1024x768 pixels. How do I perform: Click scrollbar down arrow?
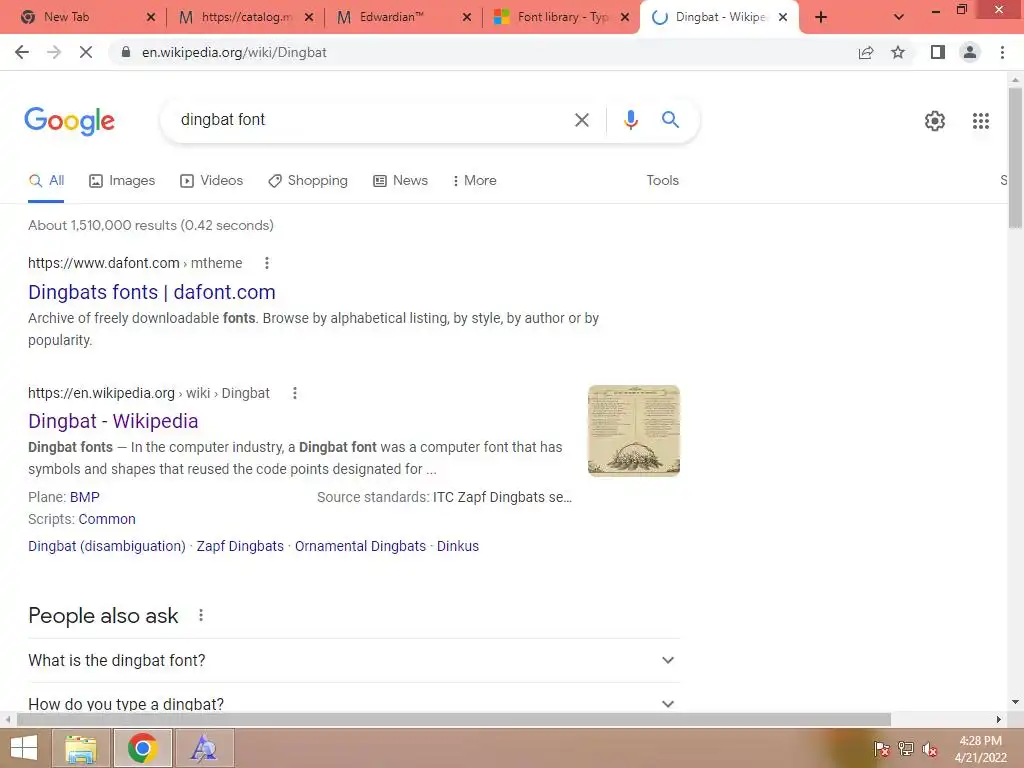point(1015,703)
